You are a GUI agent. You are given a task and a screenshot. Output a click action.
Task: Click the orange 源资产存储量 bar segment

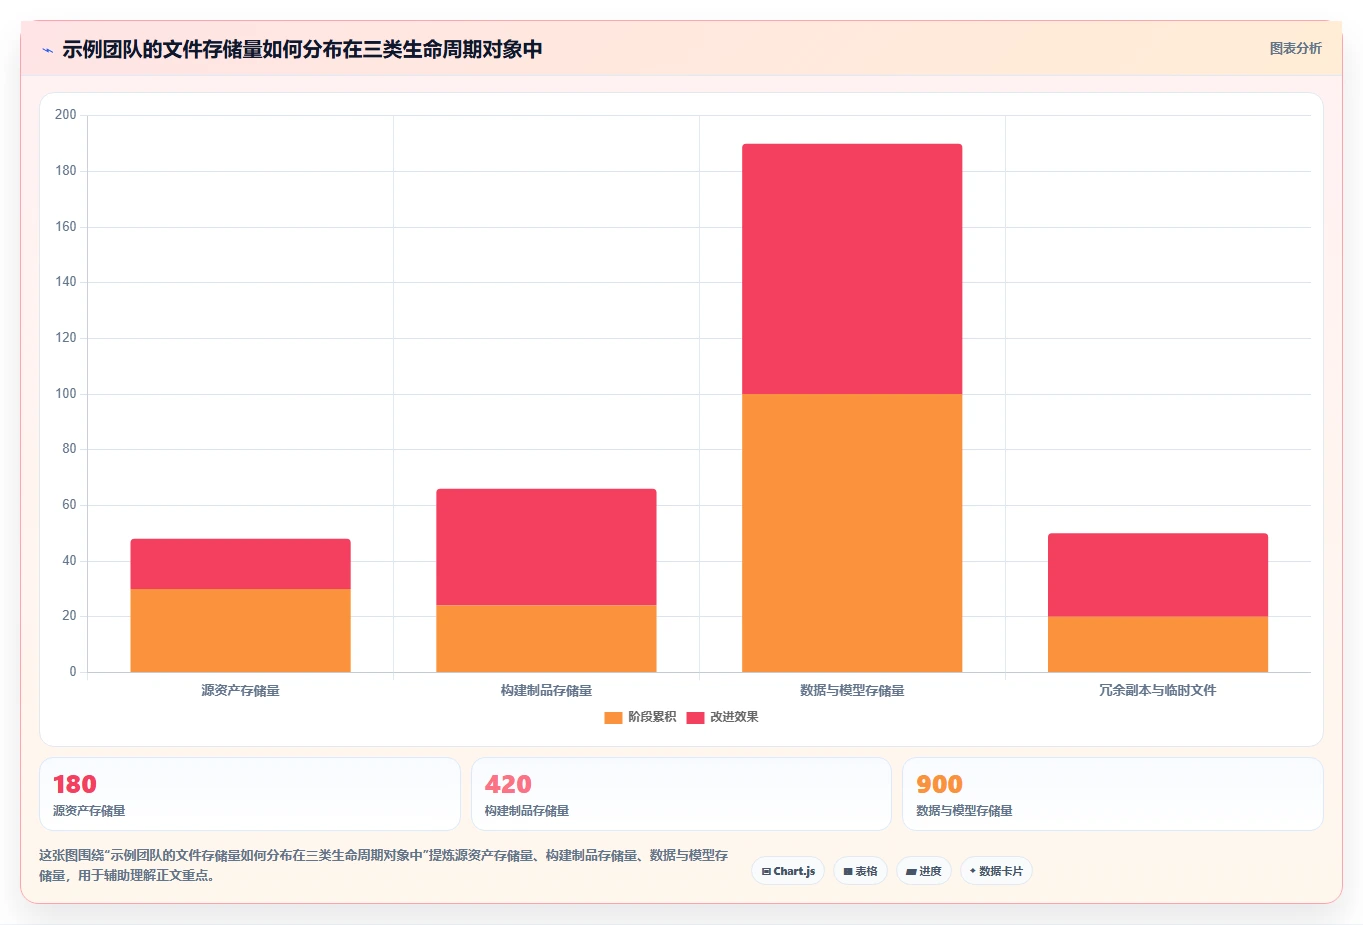point(240,630)
